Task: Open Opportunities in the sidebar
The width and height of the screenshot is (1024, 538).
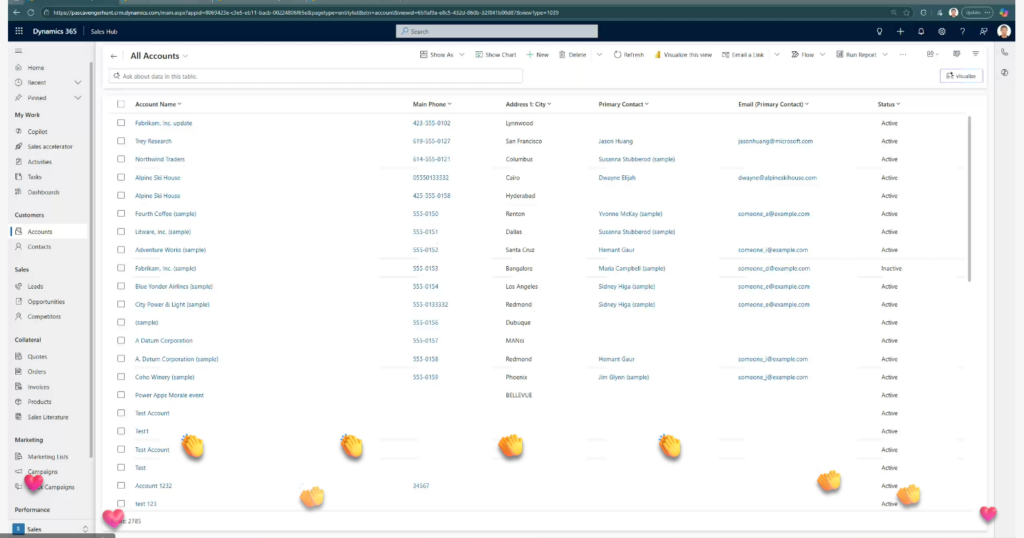Action: tap(46, 302)
